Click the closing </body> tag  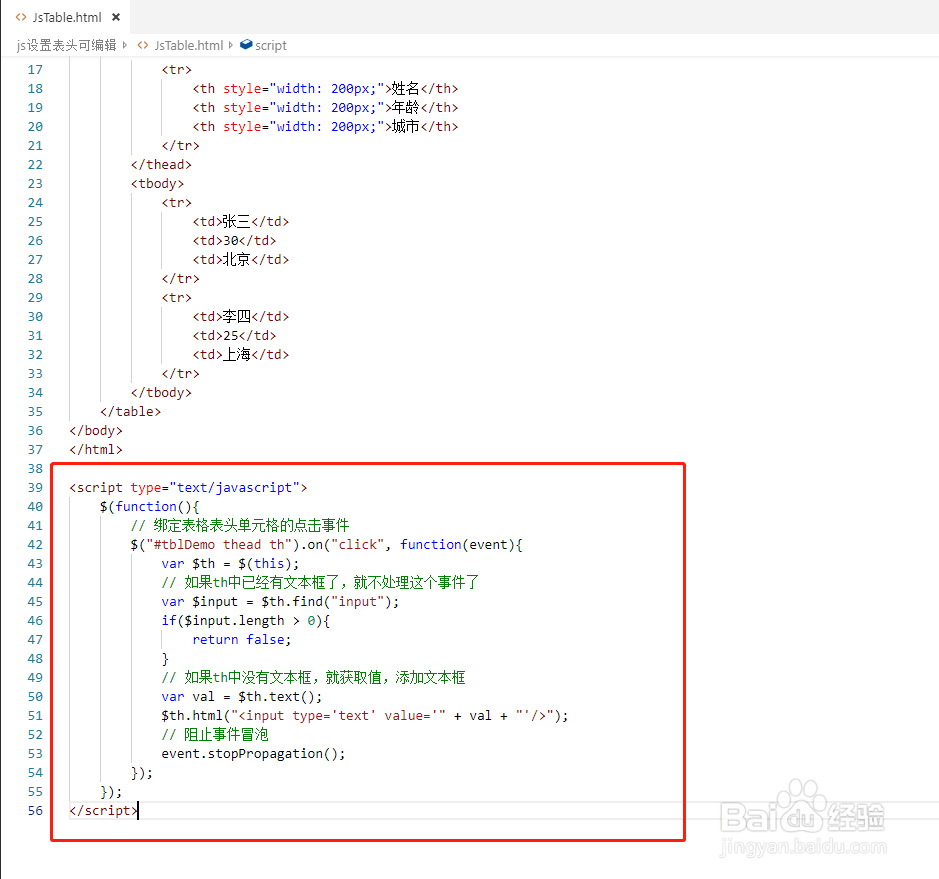point(96,431)
